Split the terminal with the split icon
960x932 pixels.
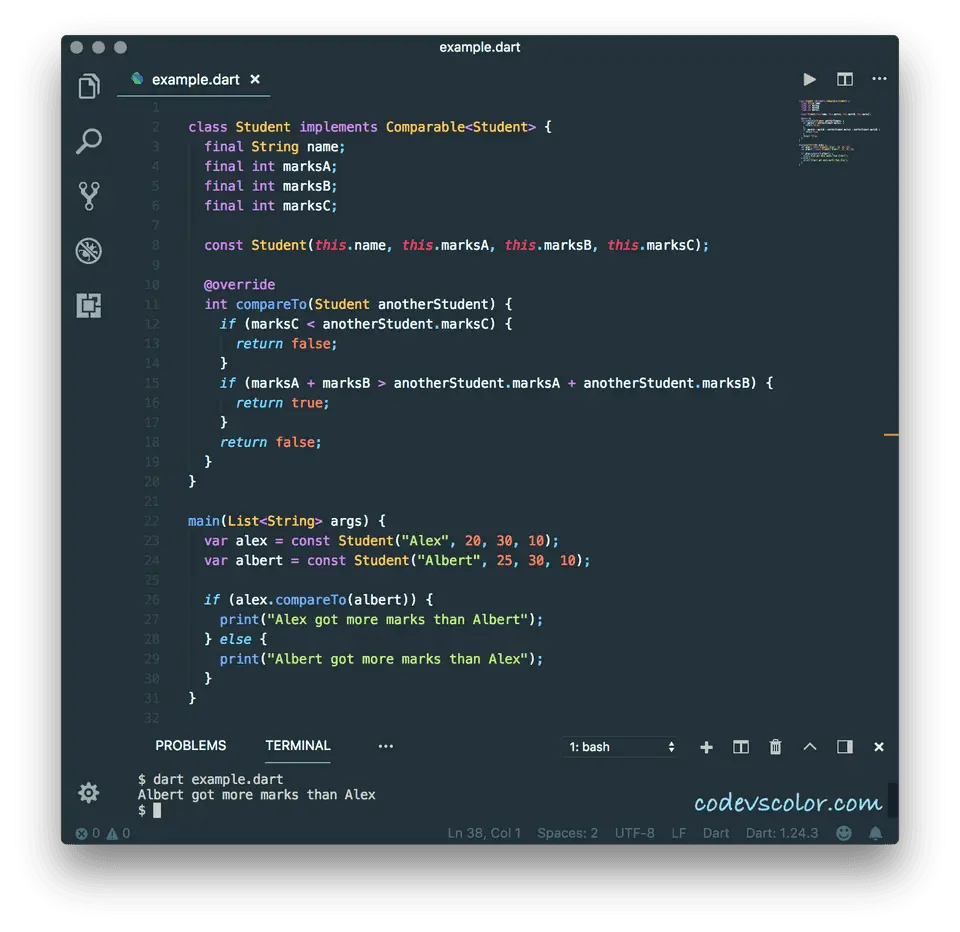(741, 747)
